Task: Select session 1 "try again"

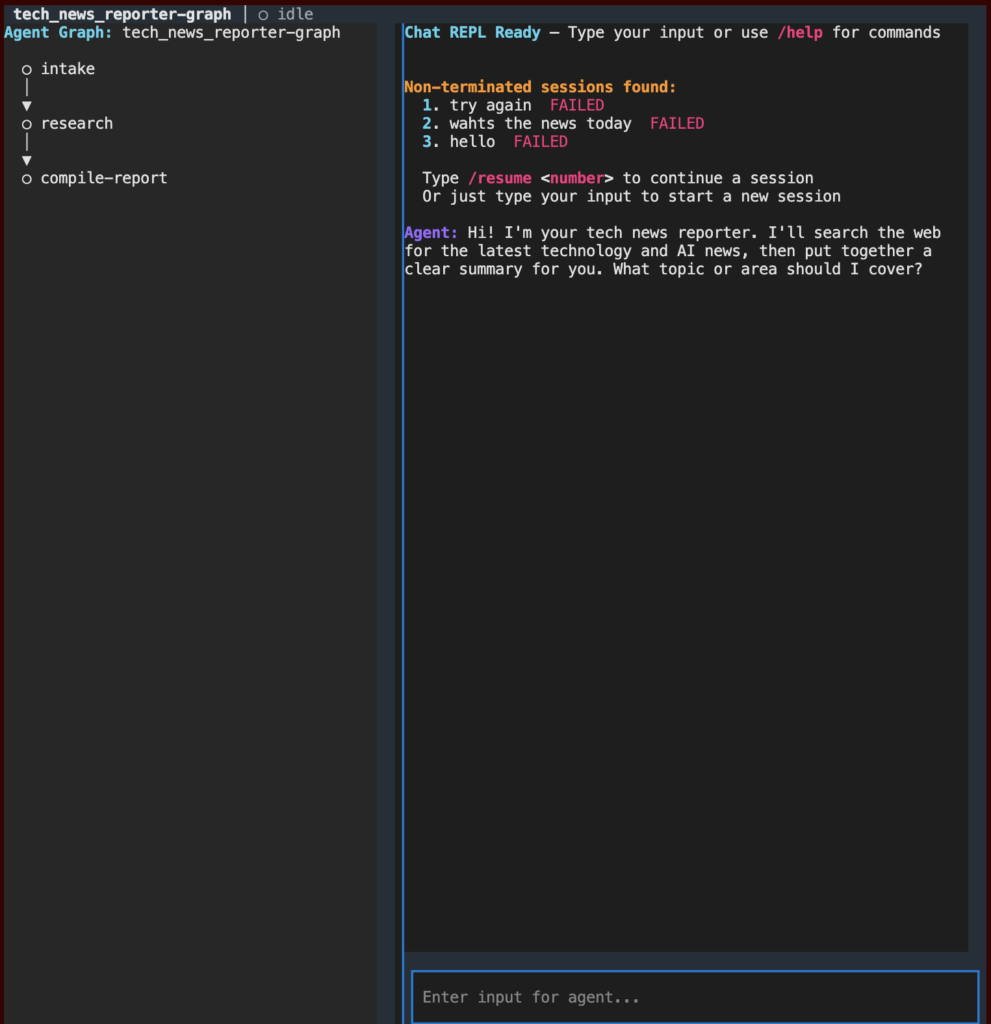Action: tap(490, 106)
